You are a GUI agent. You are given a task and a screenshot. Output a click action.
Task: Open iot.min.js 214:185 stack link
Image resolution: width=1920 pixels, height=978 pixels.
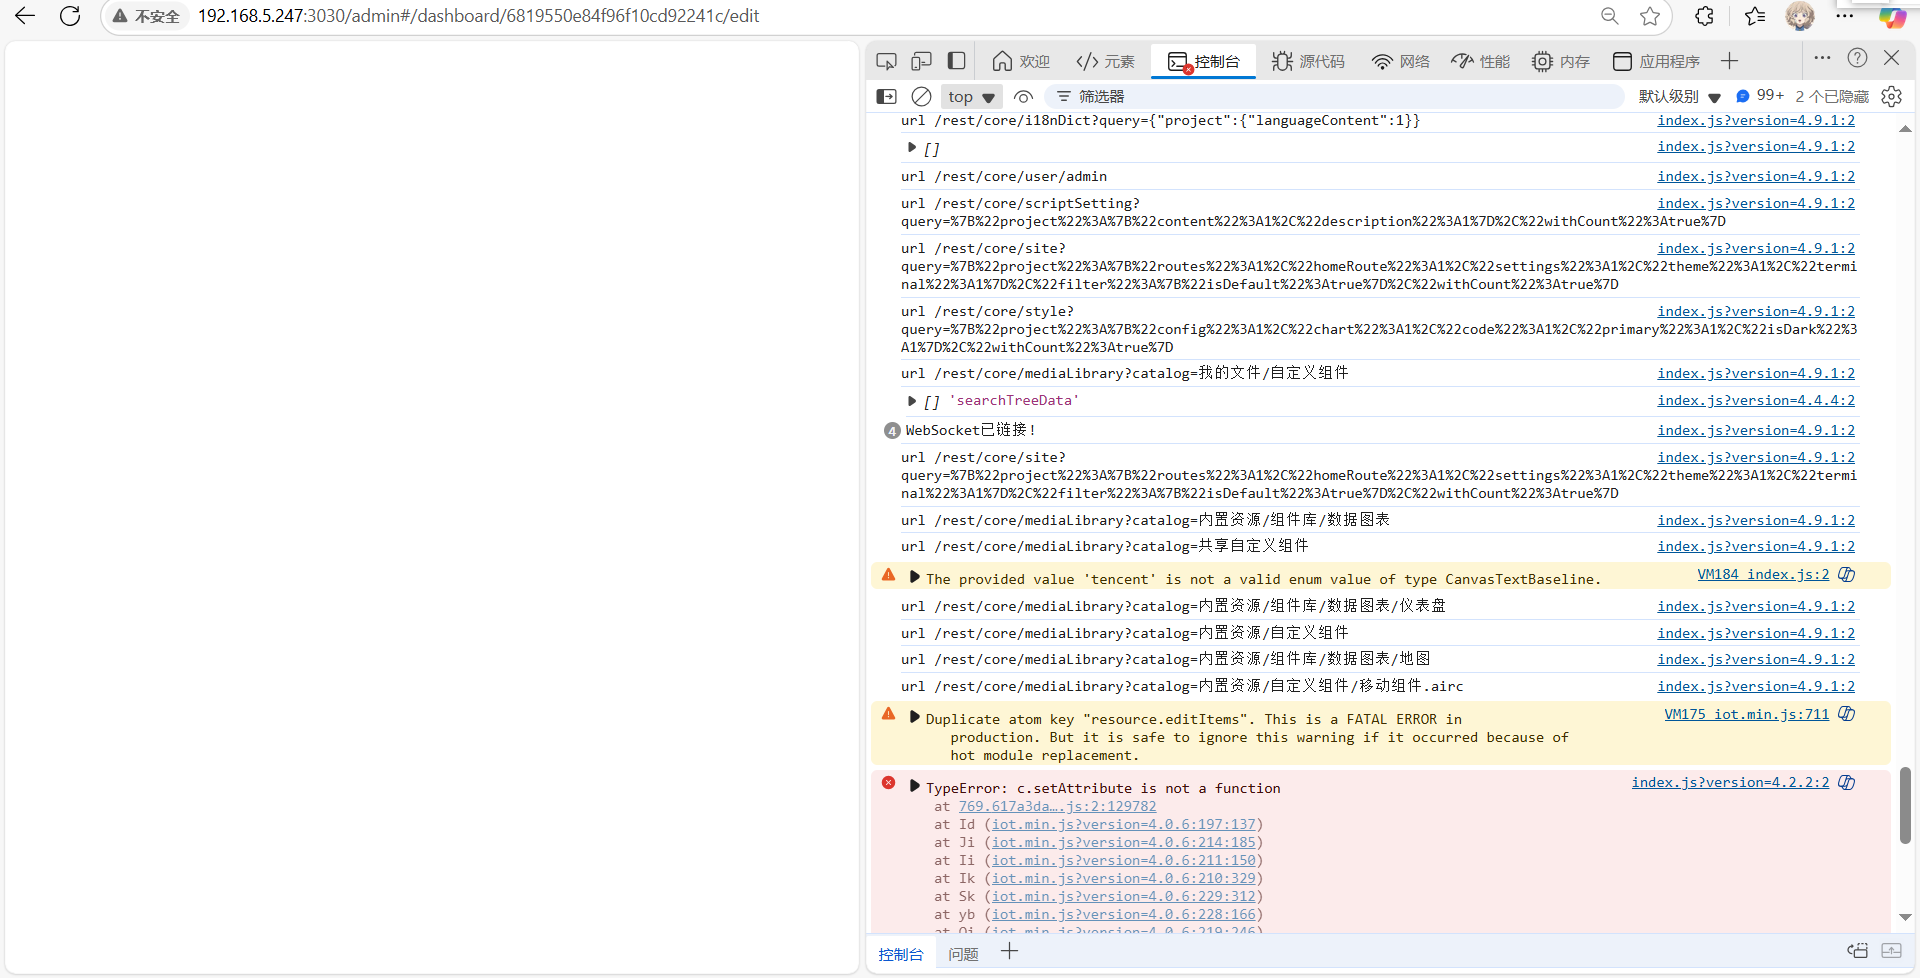[x=1123, y=842]
